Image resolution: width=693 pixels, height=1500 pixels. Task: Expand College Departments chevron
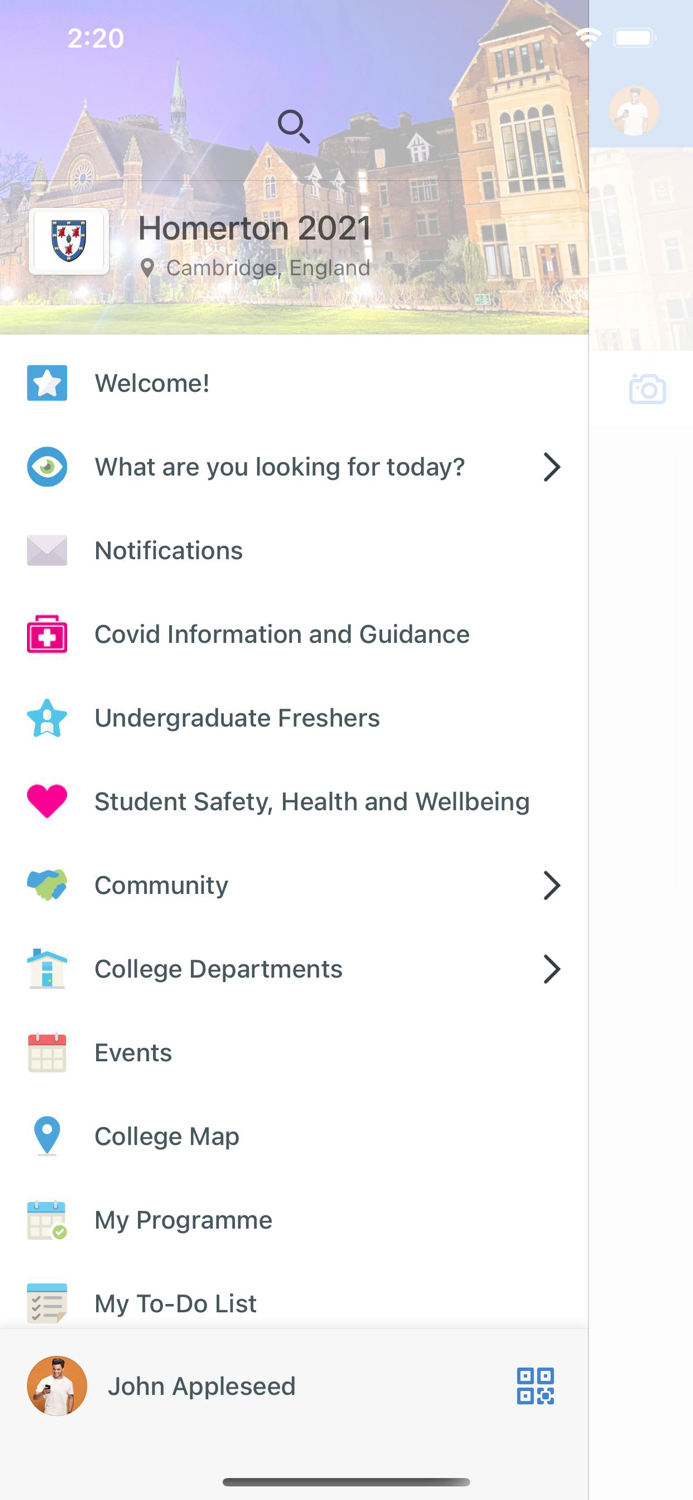tap(551, 969)
